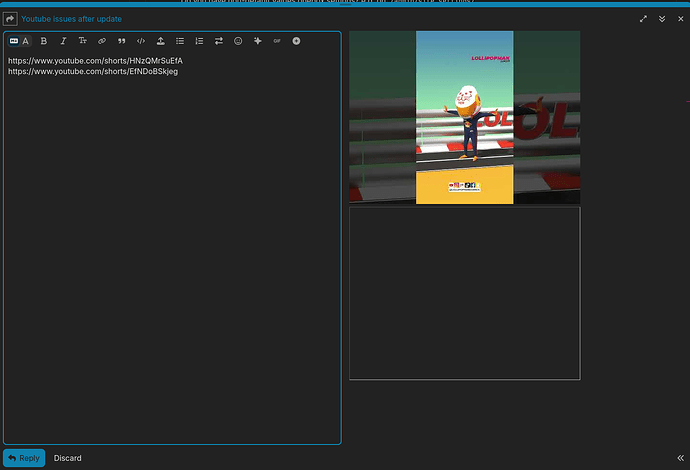Screen dimensions: 690x470
Task: Expand composer to fullscreen
Action: (x=643, y=19)
